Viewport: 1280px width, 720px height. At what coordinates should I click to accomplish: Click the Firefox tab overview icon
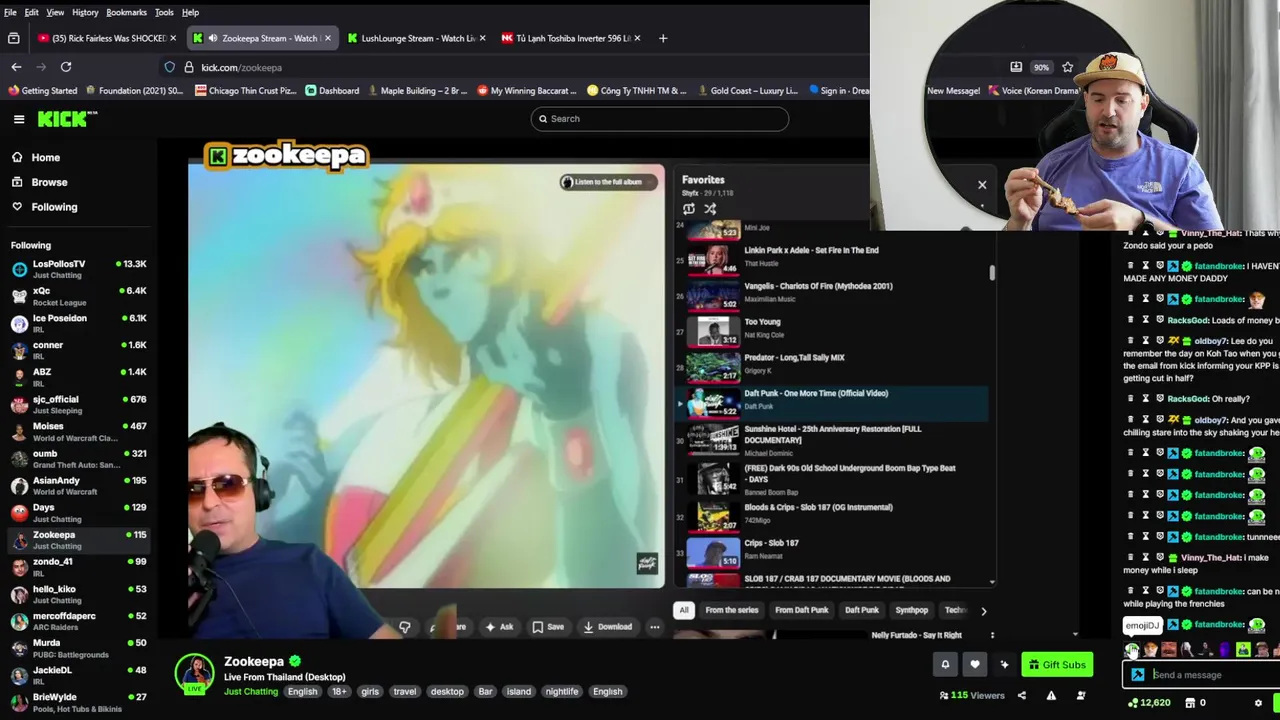[x=13, y=38]
